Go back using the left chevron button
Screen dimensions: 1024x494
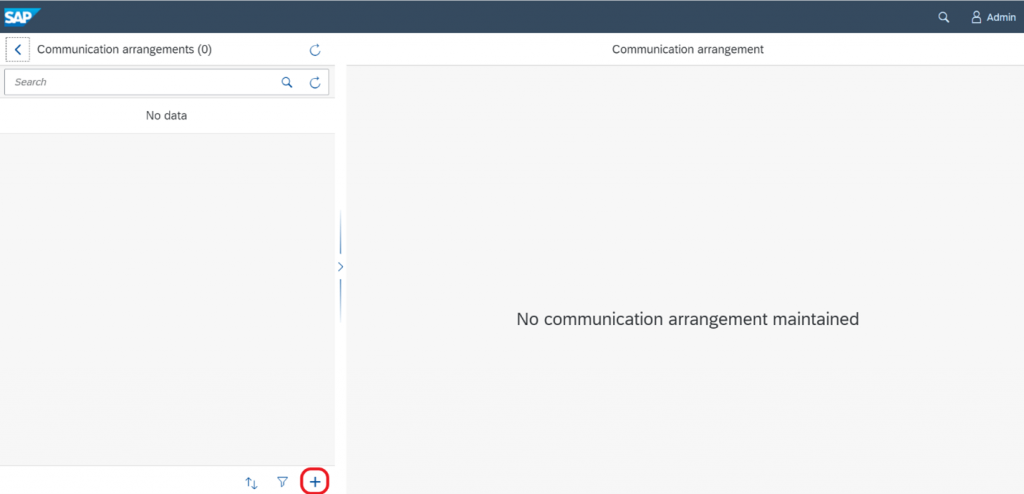click(x=18, y=50)
